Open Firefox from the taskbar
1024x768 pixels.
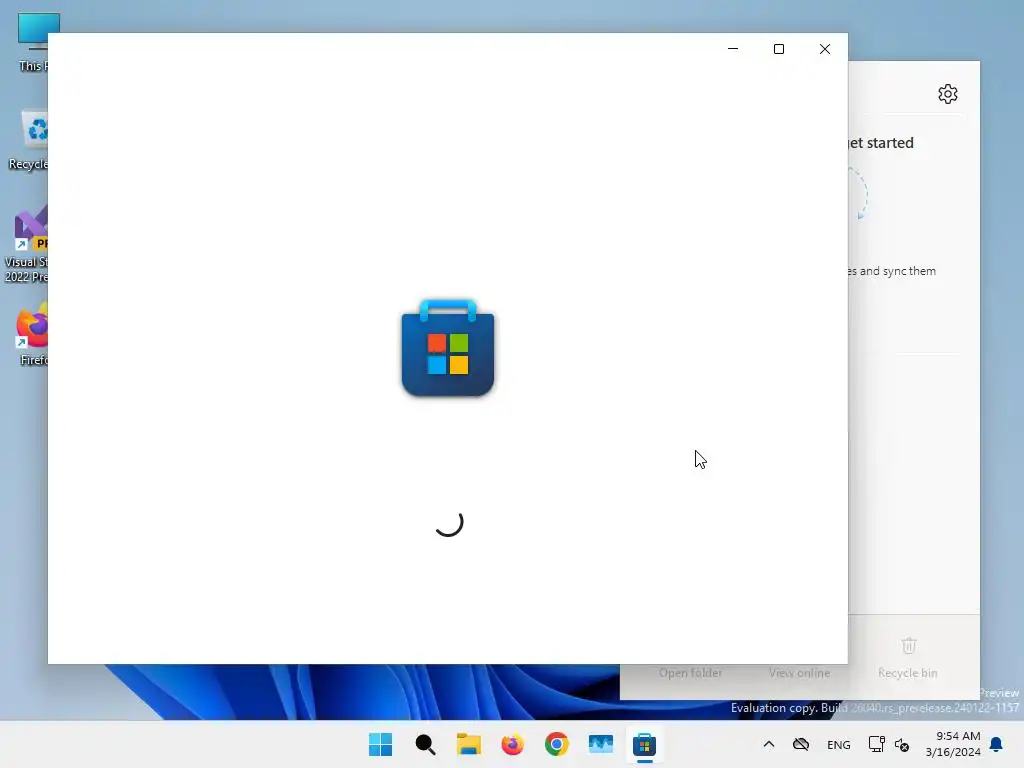[513, 744]
